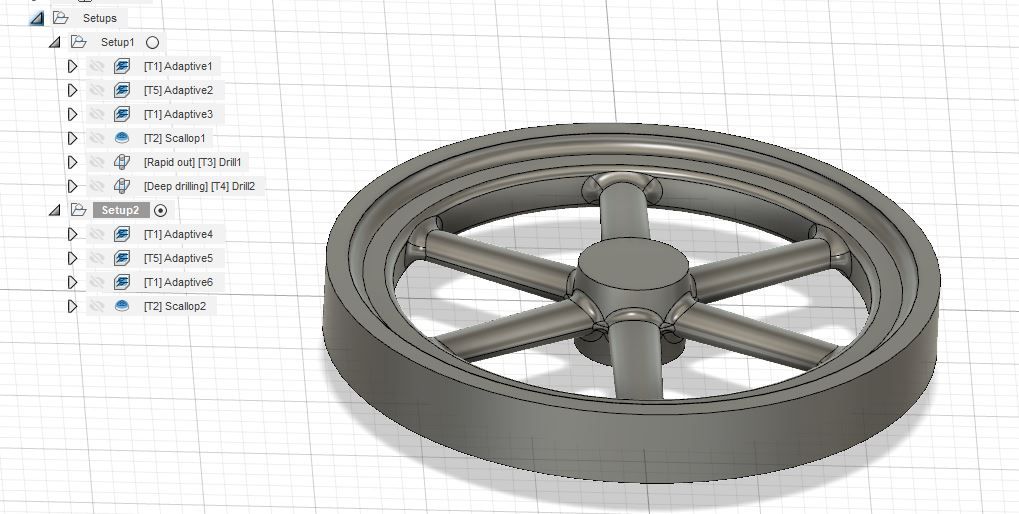
Task: Toggle visibility of Adaptive6 toolpath
Action: click(97, 282)
